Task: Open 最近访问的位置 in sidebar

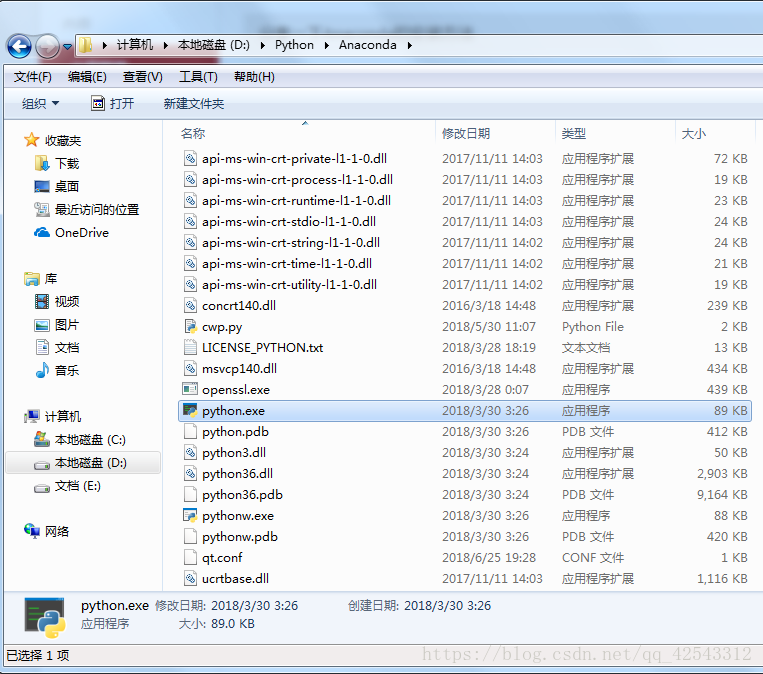Action: [x=87, y=210]
